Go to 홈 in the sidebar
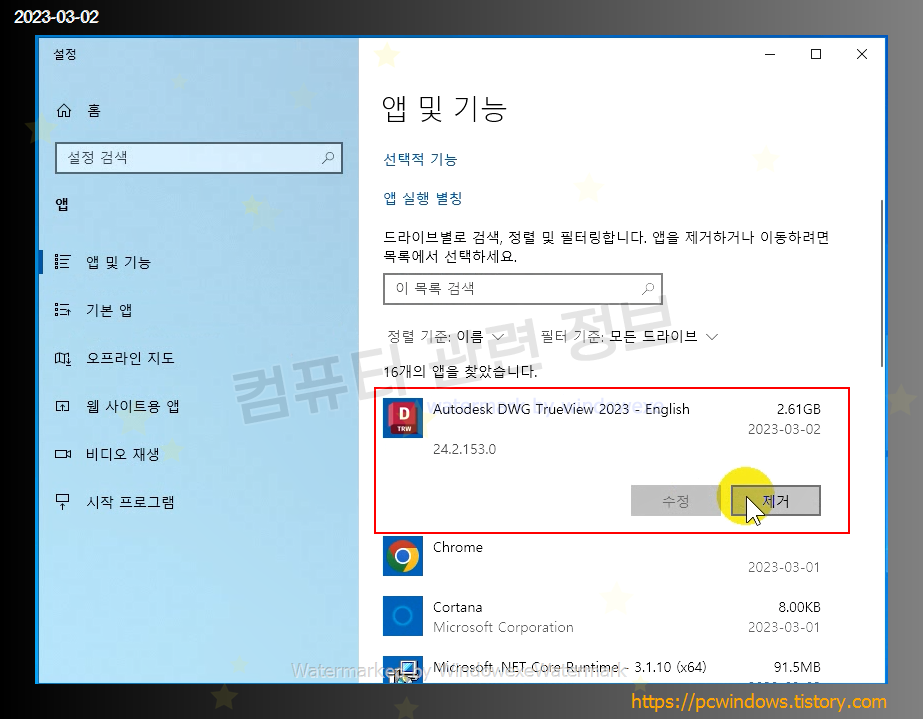 tap(94, 111)
